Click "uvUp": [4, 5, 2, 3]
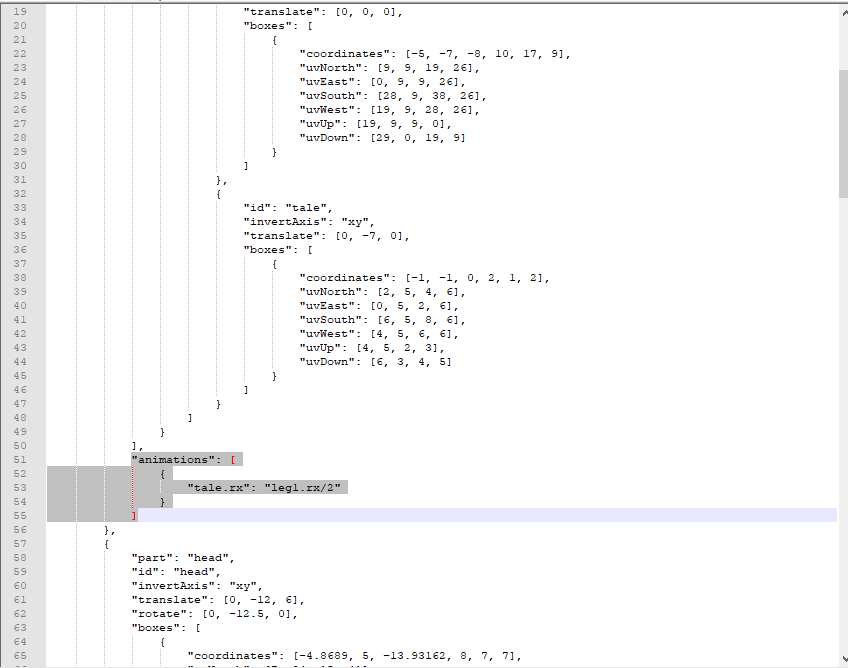 pos(372,348)
